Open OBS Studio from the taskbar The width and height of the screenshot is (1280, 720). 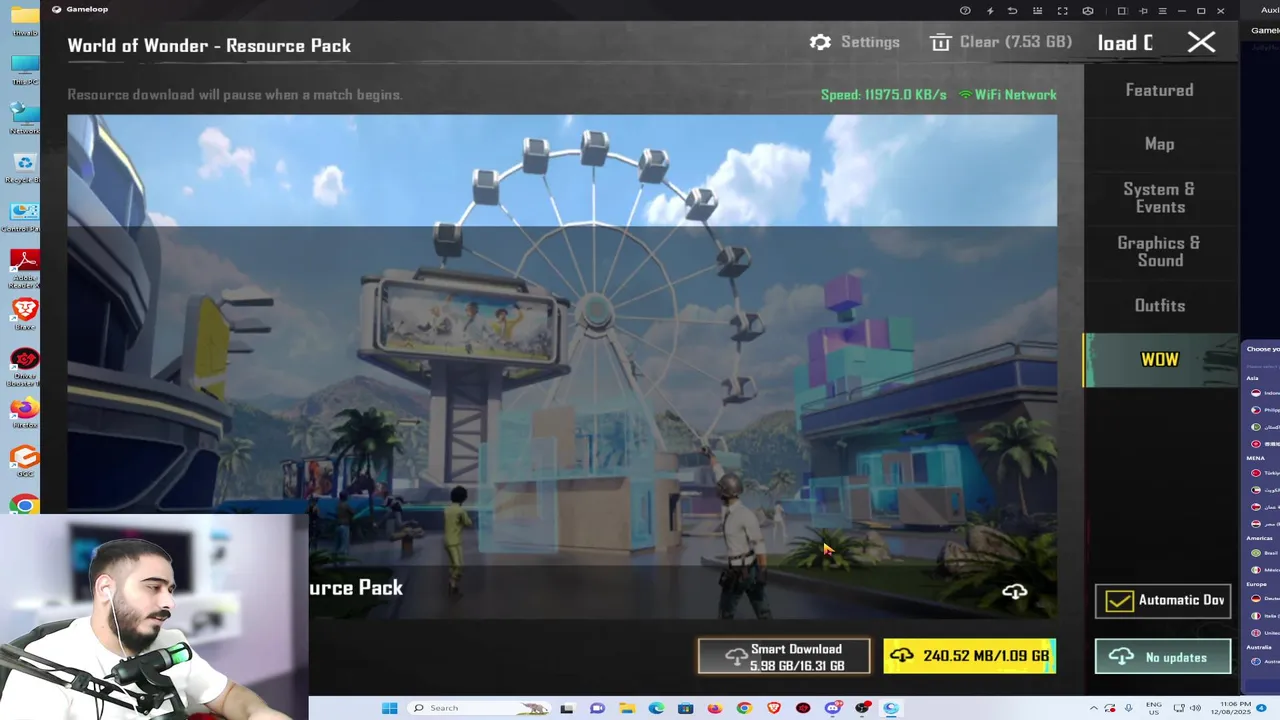862,708
